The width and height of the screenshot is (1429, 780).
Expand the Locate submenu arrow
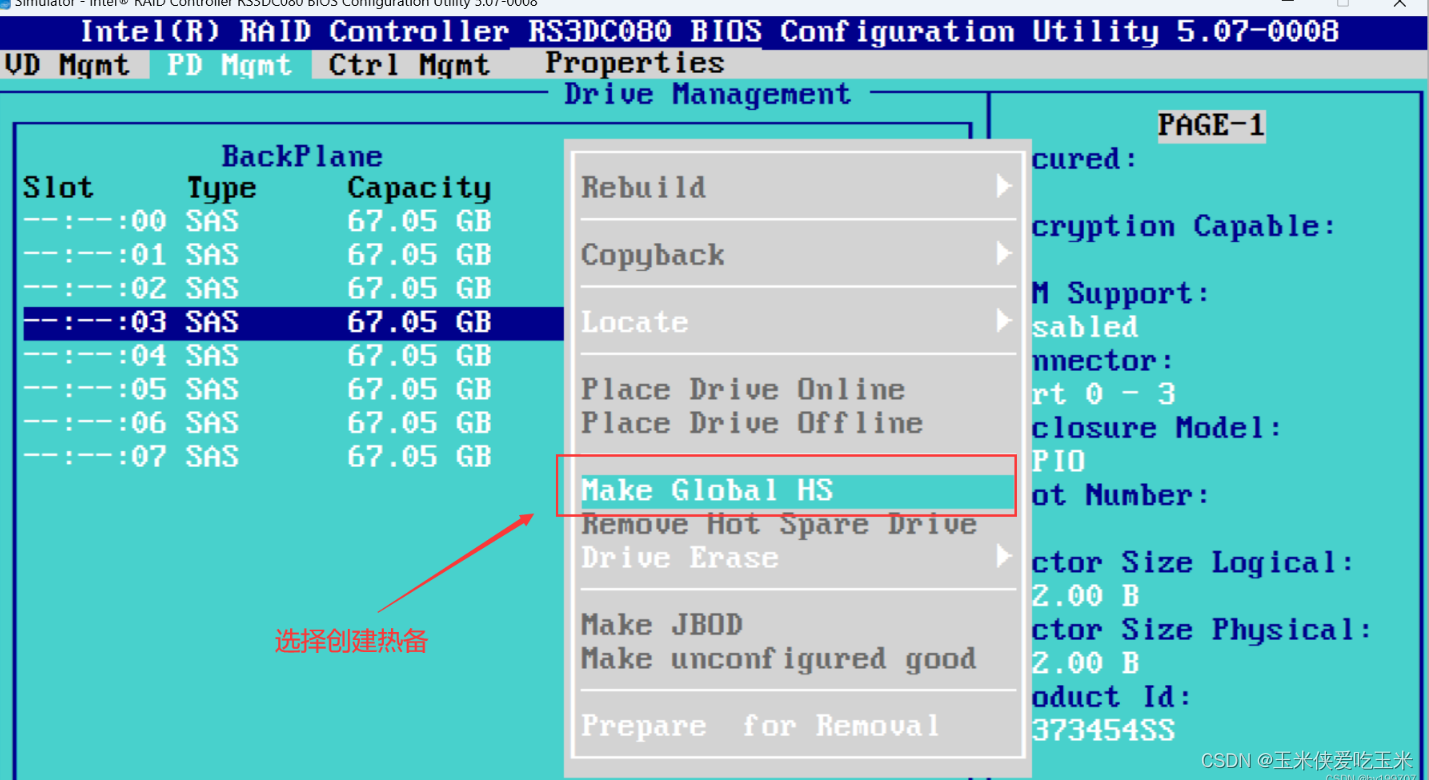pyautogui.click(x=1004, y=321)
